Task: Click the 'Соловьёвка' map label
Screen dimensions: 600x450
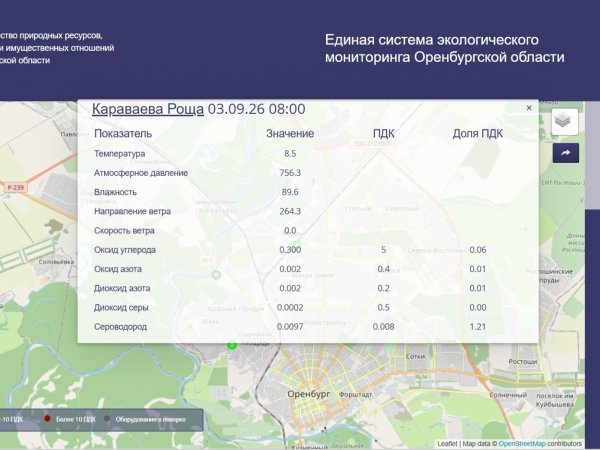Action: 56,262
